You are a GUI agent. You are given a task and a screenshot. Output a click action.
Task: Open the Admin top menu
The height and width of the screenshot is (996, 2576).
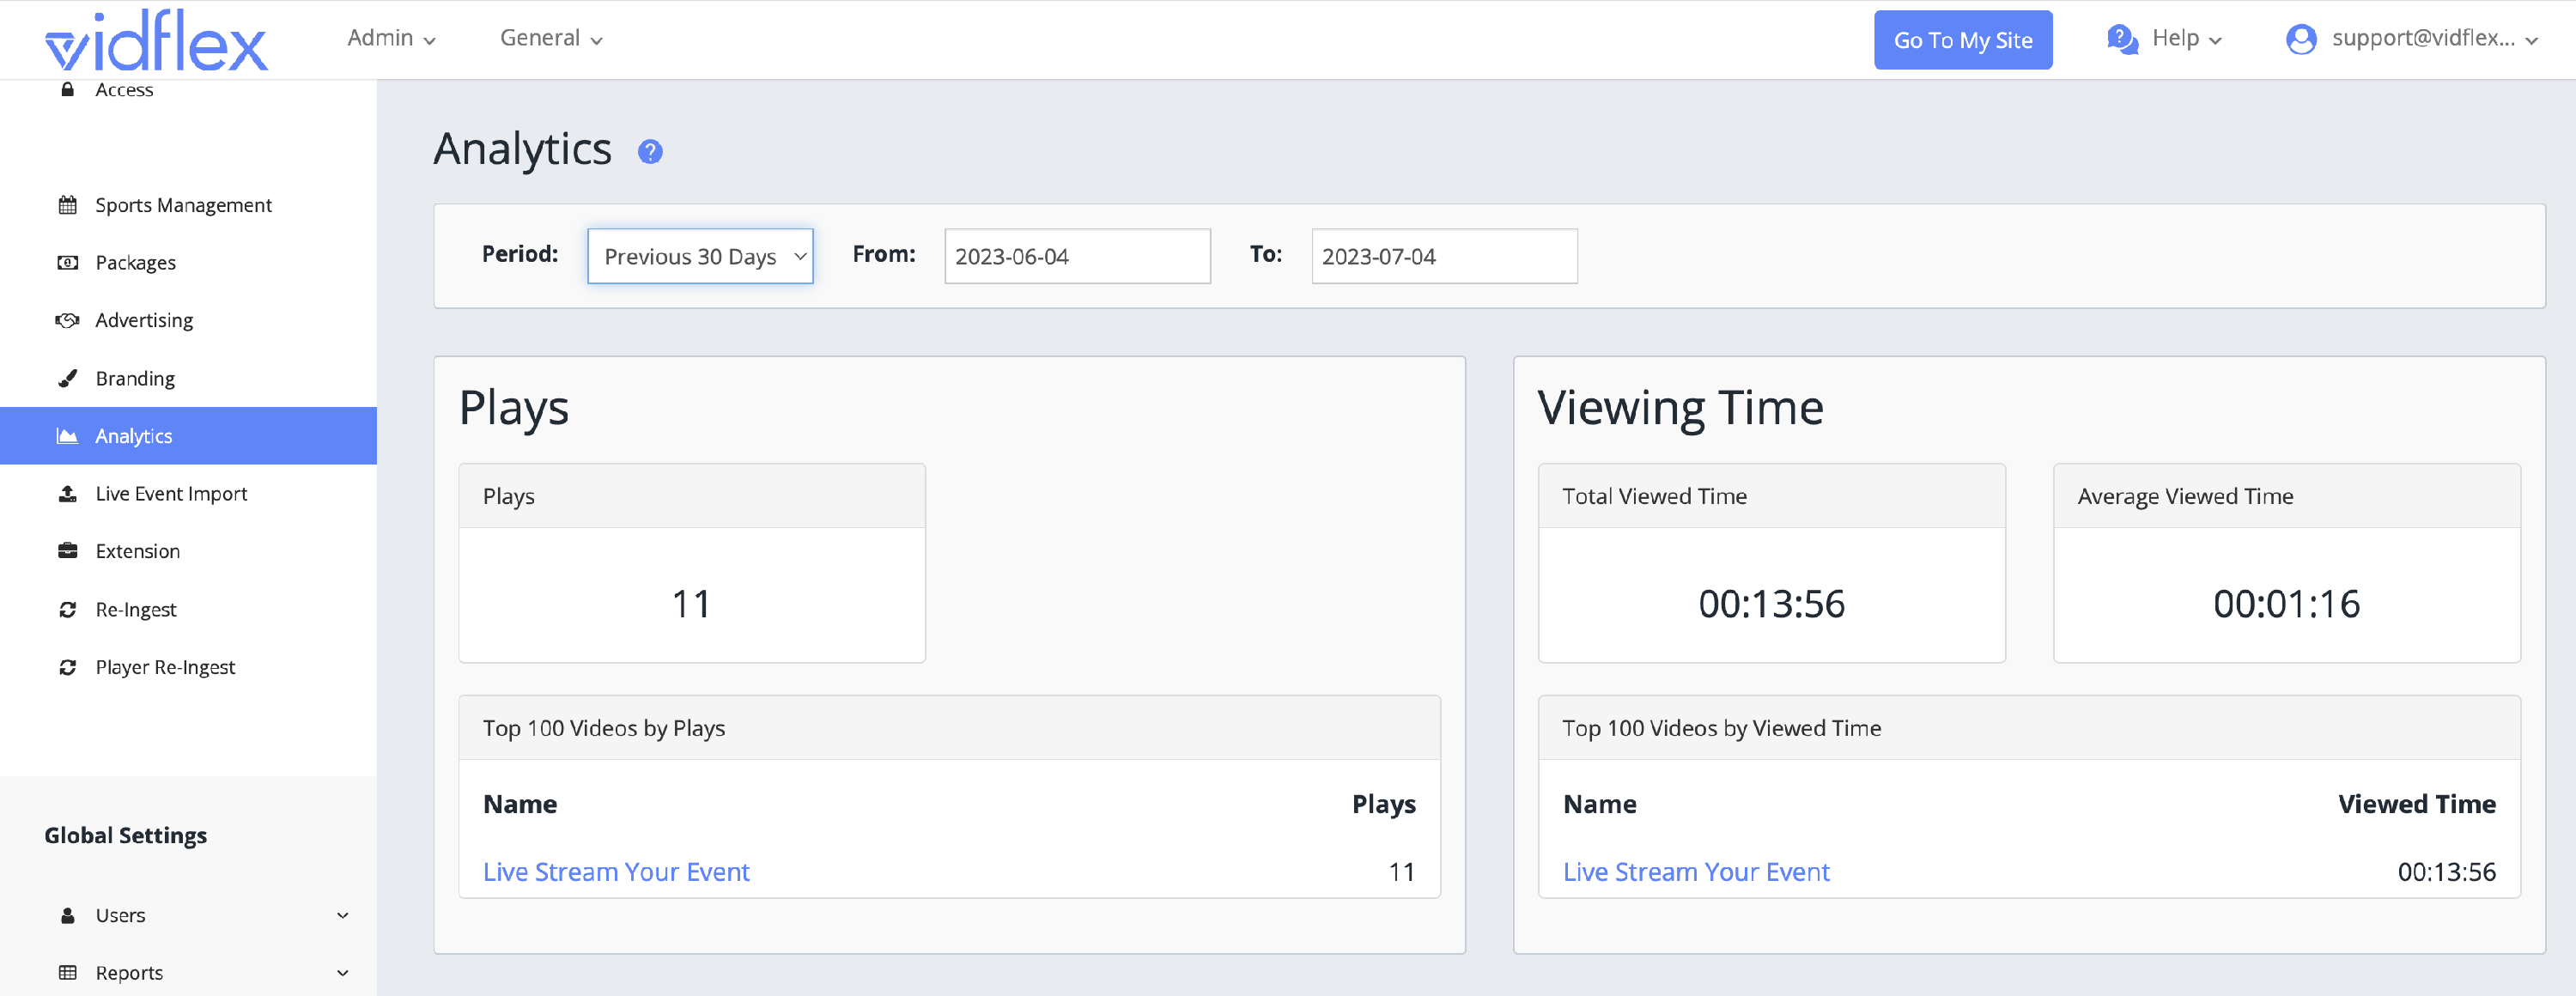pyautogui.click(x=391, y=38)
